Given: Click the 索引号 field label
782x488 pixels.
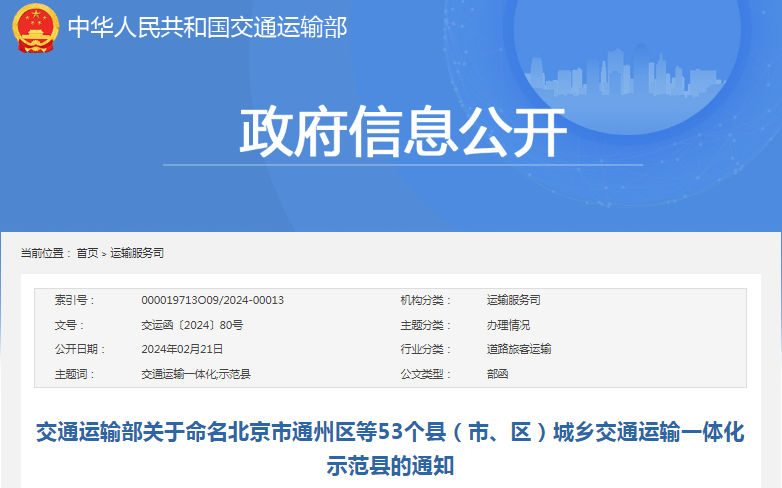Looking at the screenshot, I should [x=71, y=300].
